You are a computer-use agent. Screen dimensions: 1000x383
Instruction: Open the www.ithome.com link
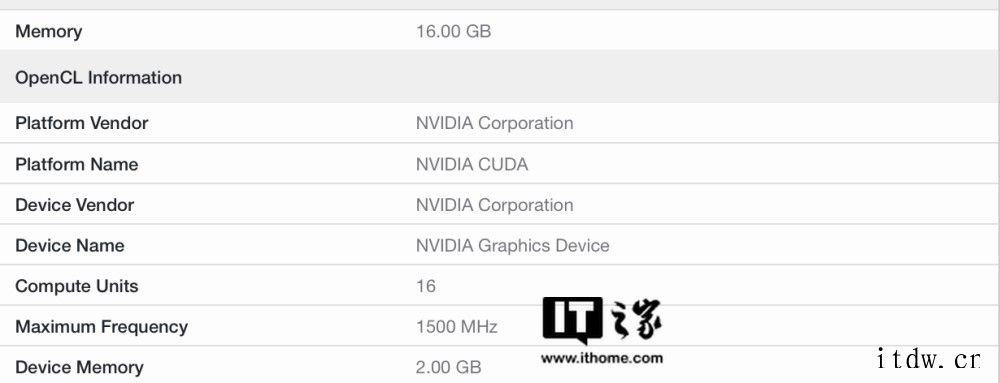coord(602,358)
